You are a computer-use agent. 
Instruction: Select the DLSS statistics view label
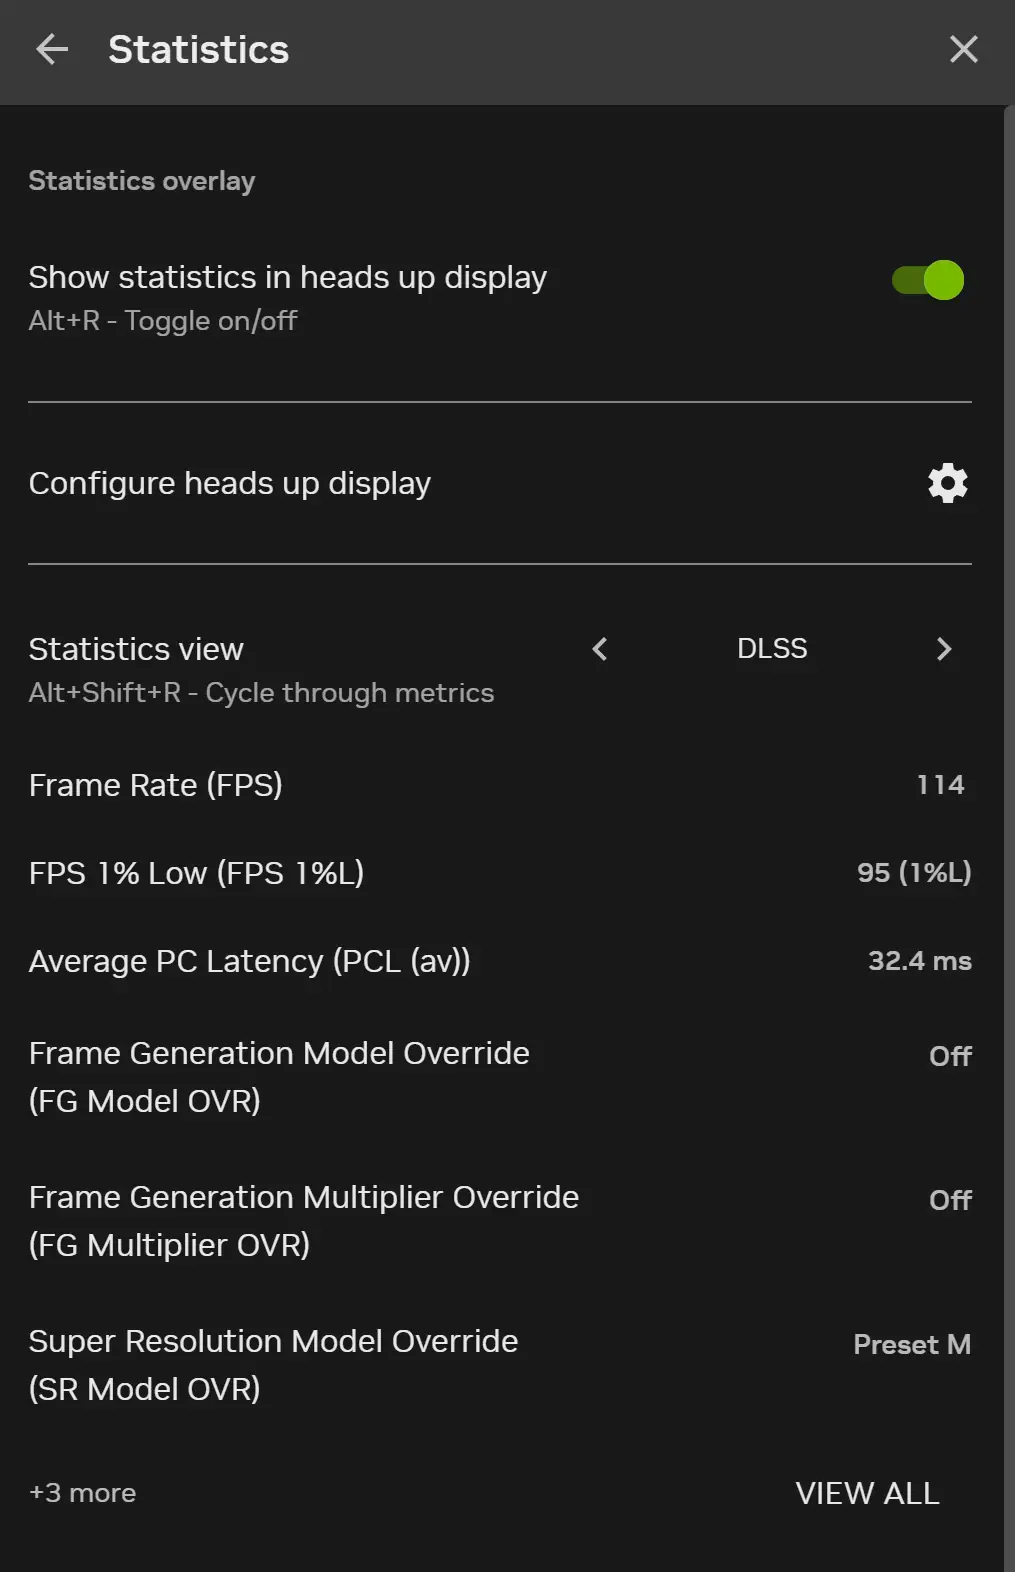(772, 649)
